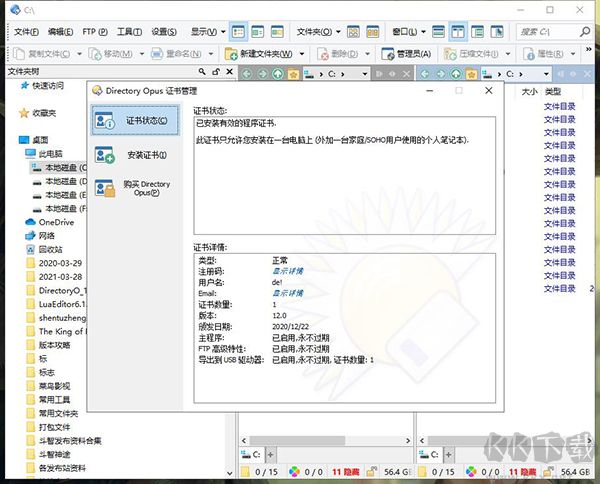Select the 收藏夹 favorites star in sidebar
The width and height of the screenshot is (600, 484).
point(23,113)
